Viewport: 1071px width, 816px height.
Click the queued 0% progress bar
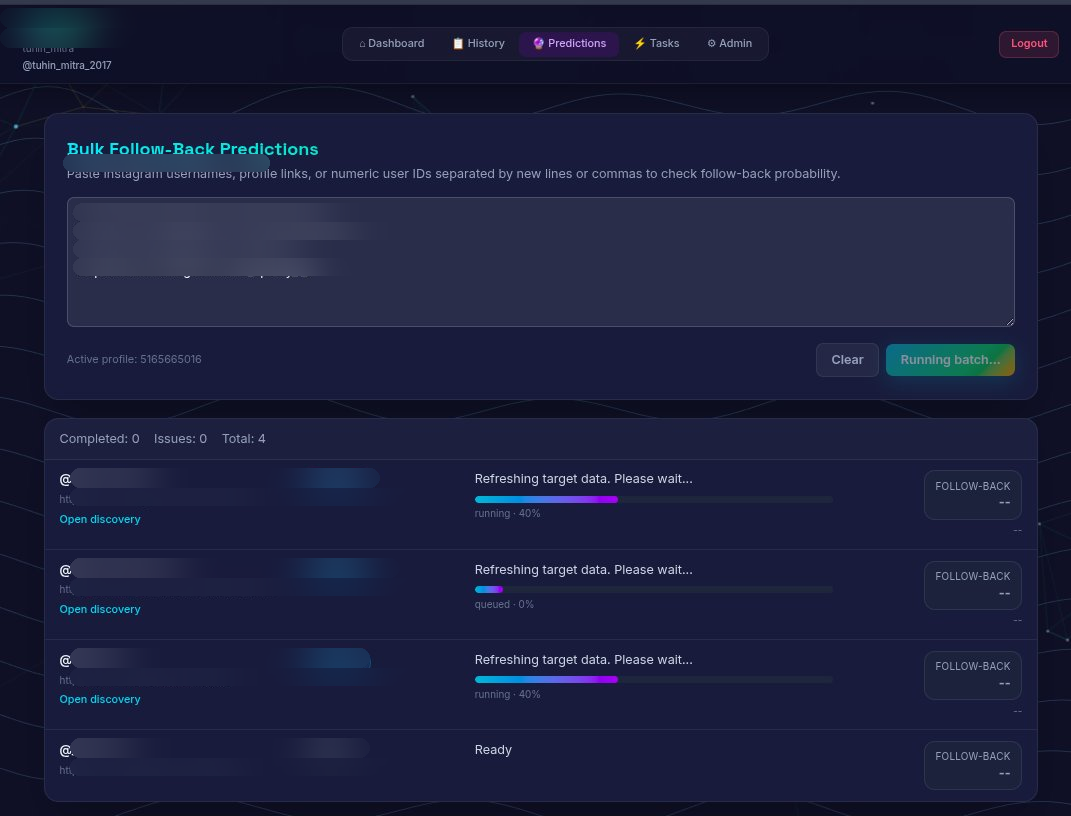coord(653,589)
